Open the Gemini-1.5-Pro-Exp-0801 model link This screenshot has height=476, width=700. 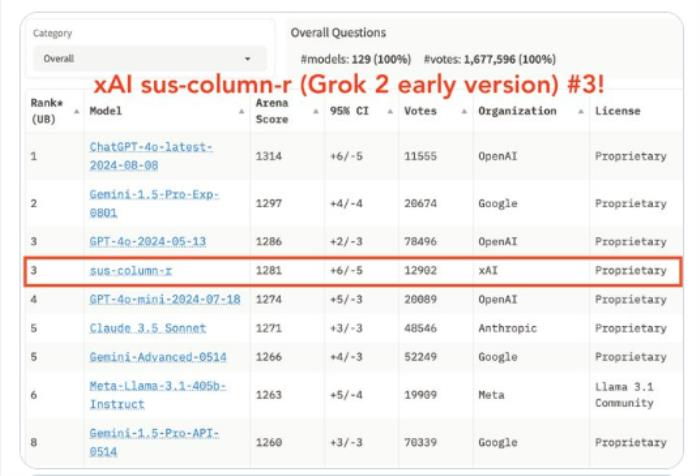point(154,204)
